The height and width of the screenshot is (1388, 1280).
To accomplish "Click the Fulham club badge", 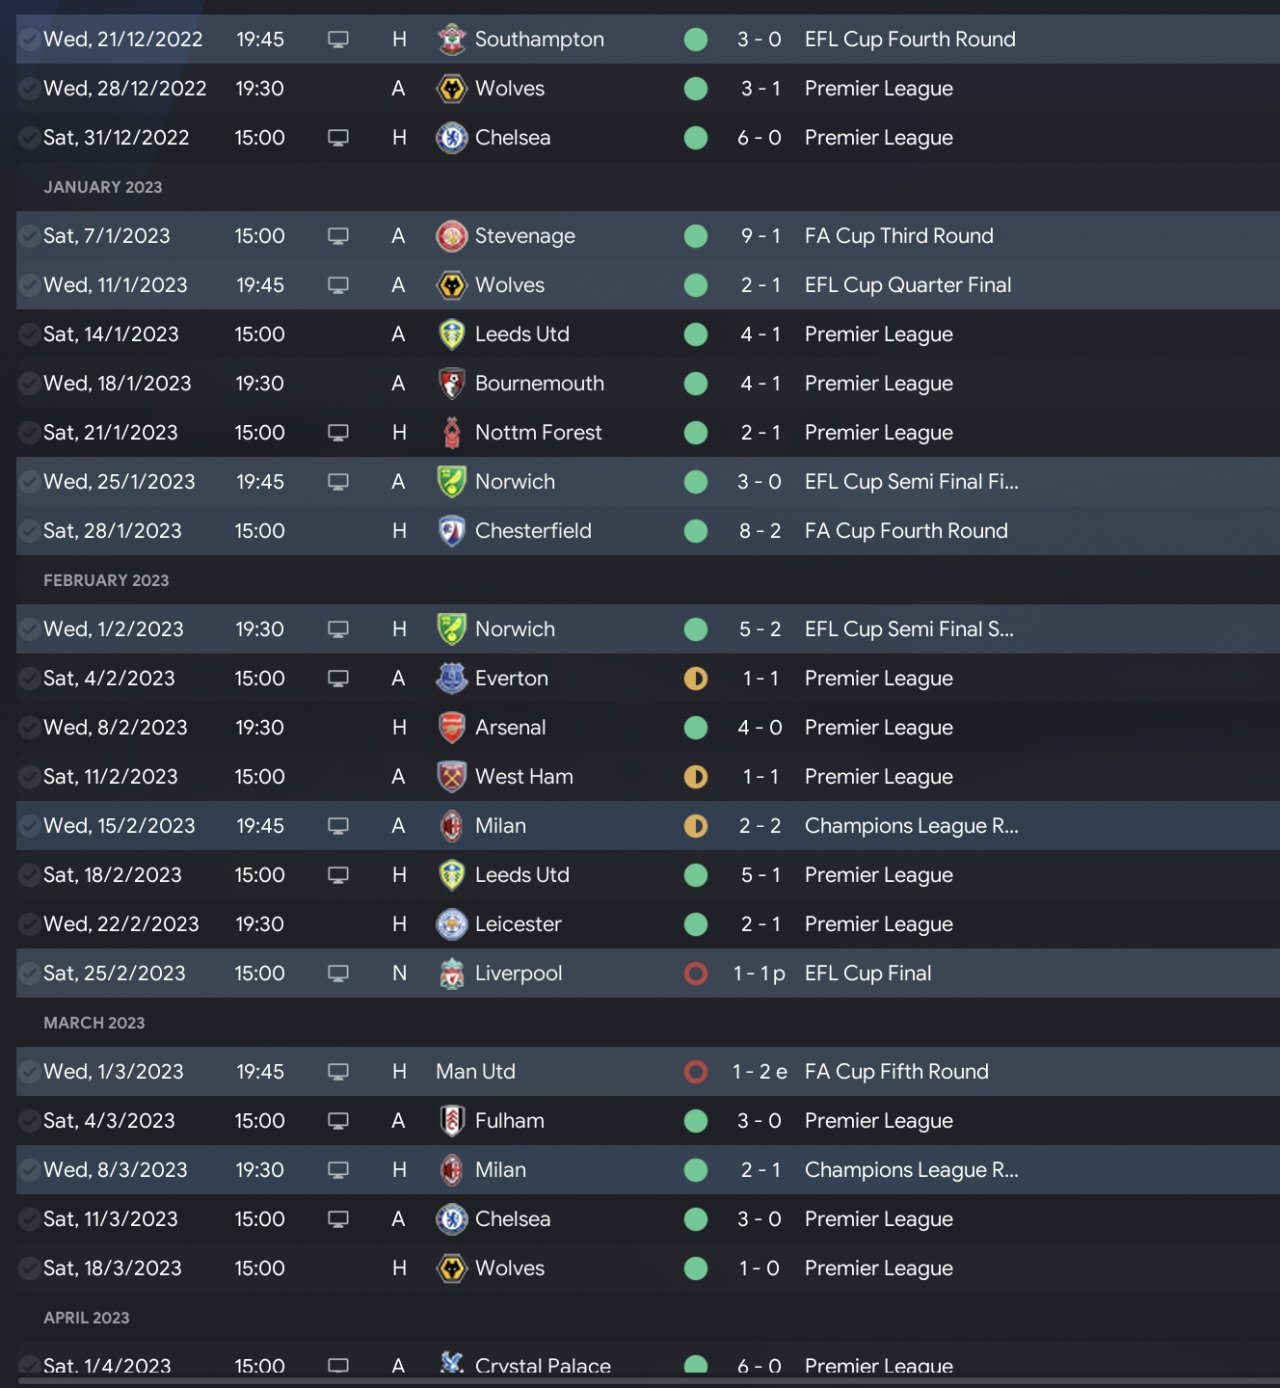I will (452, 1121).
